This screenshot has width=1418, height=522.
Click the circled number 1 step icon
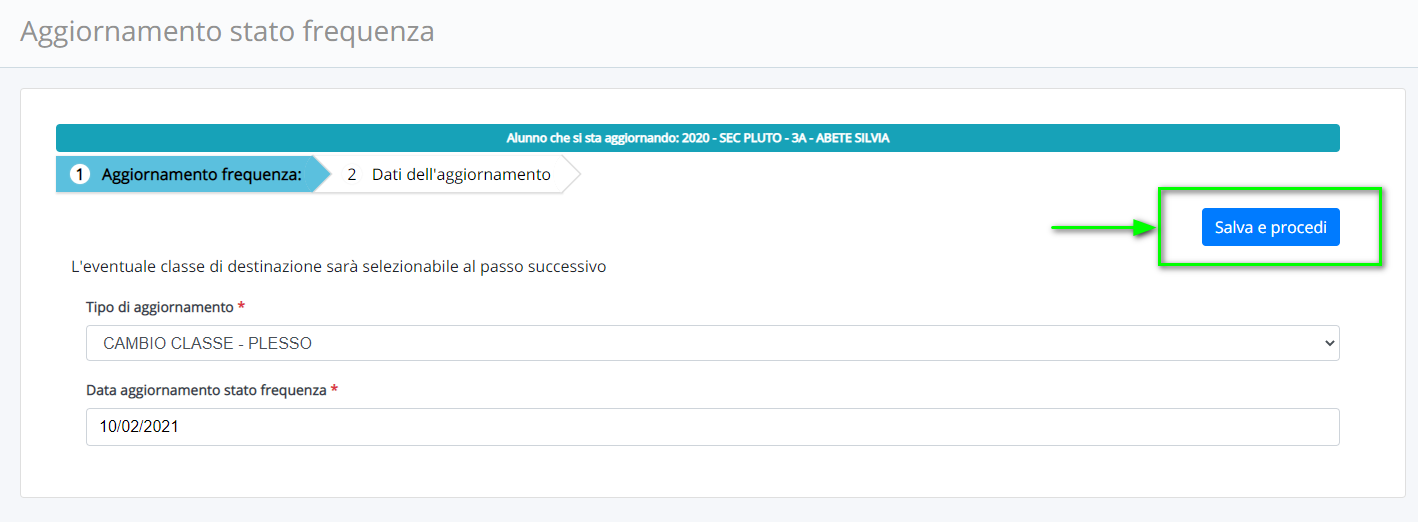click(80, 174)
